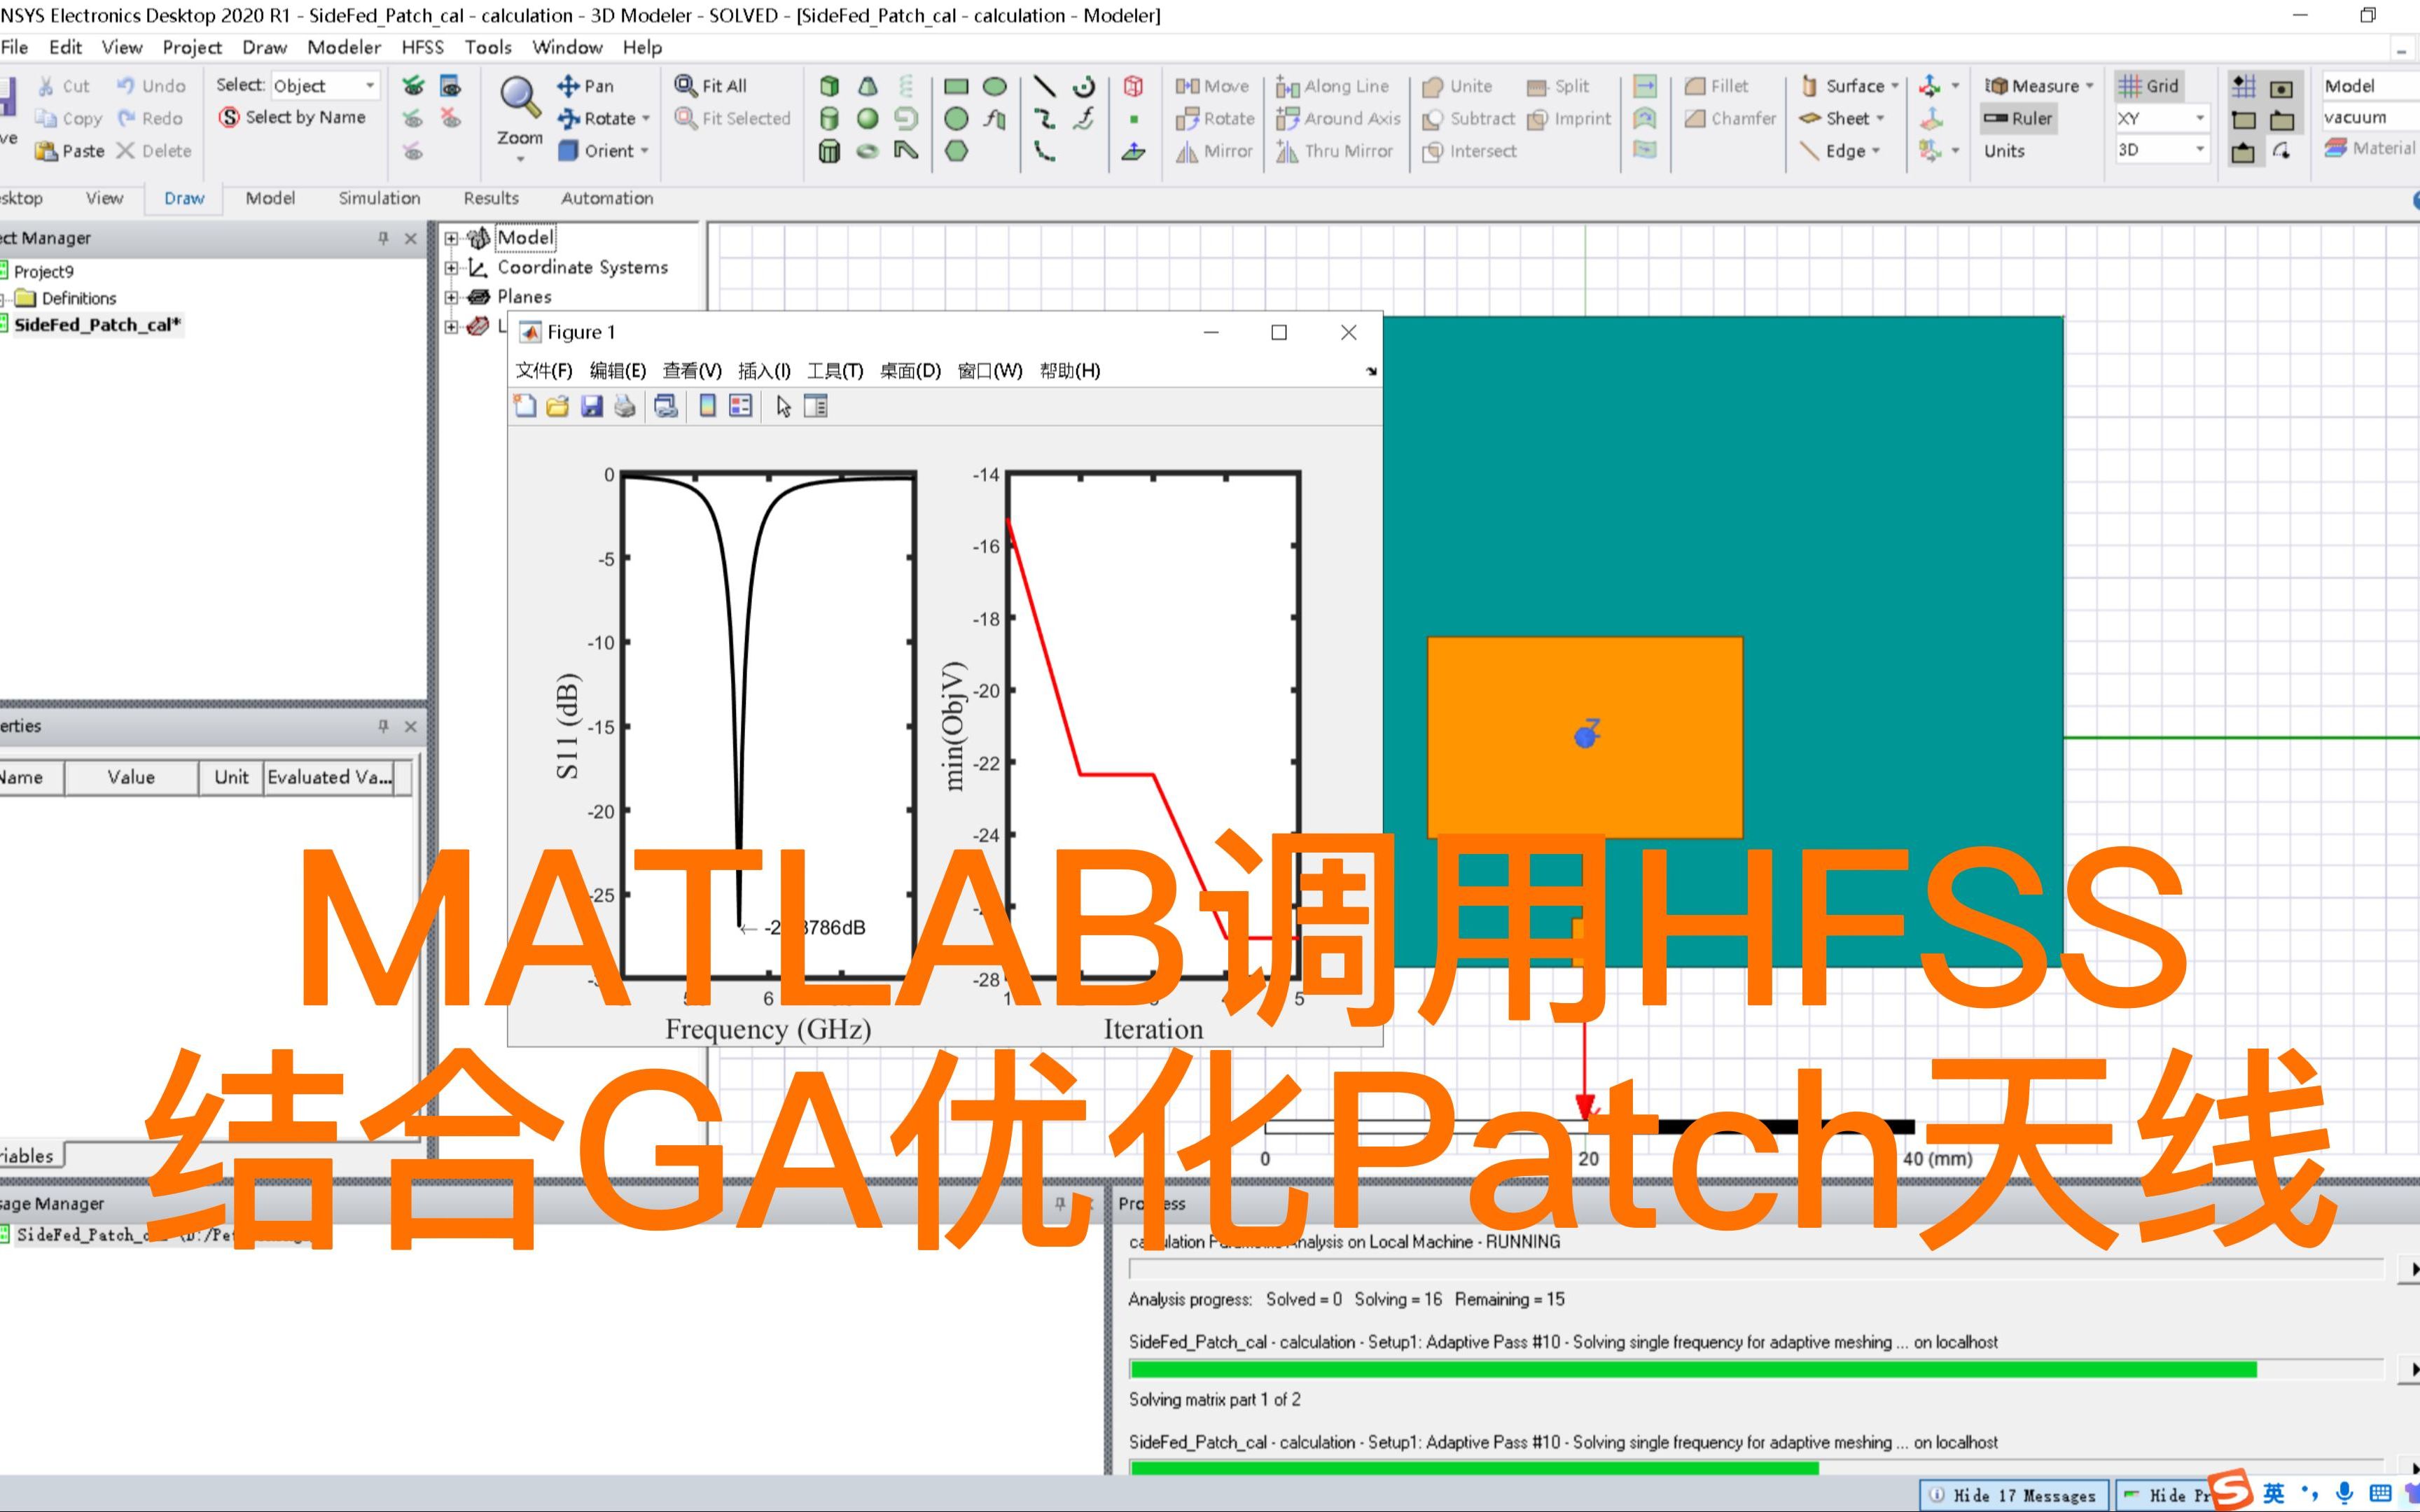Close the Project Manager panel

tap(410, 238)
